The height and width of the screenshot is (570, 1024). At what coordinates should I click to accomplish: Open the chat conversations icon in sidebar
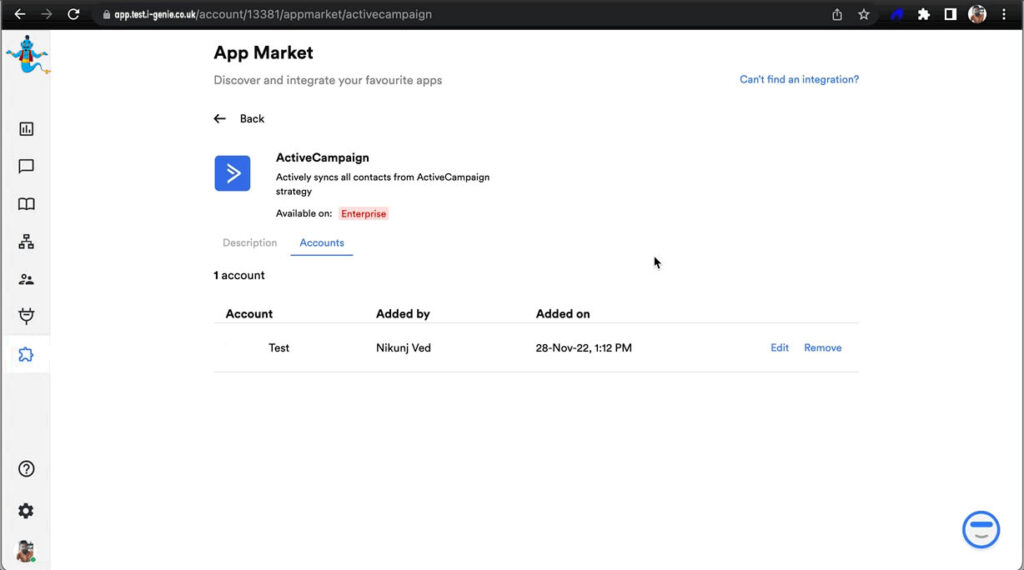pyautogui.click(x=26, y=167)
